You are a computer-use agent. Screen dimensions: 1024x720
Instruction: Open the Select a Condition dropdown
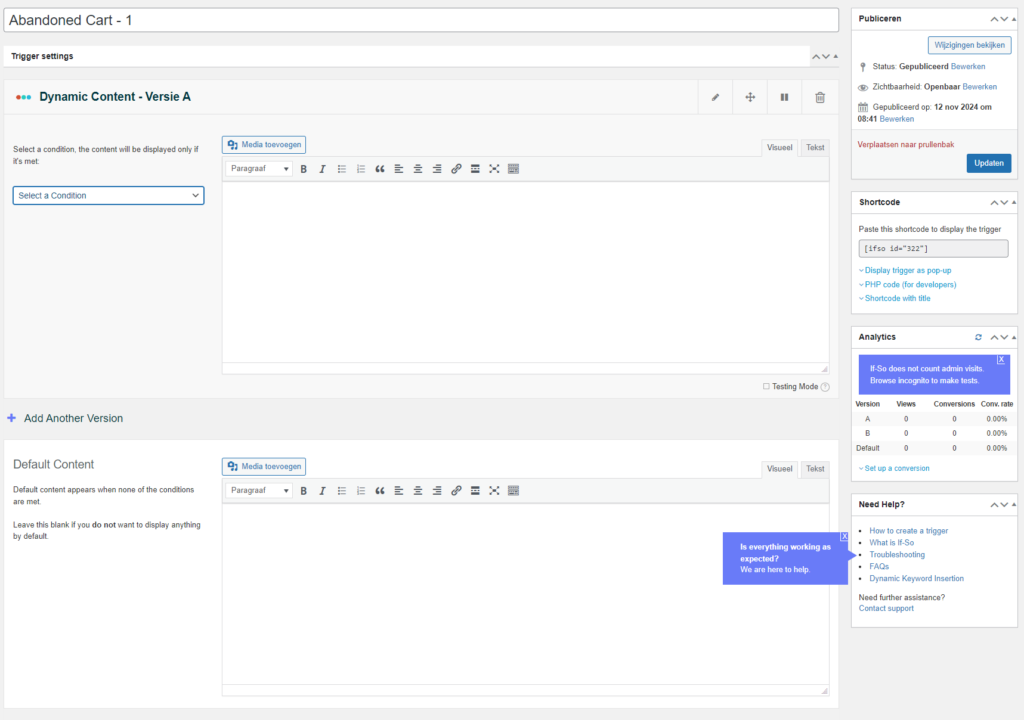click(x=108, y=195)
